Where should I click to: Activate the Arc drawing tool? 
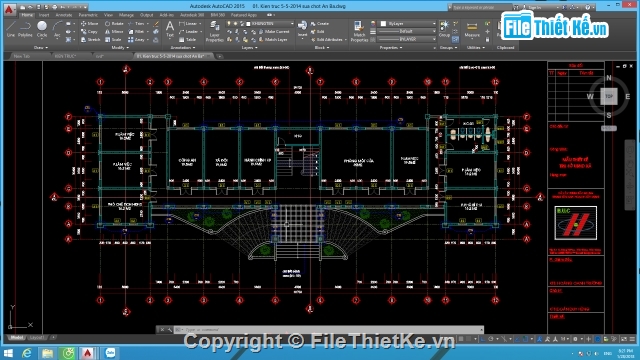coord(57,29)
